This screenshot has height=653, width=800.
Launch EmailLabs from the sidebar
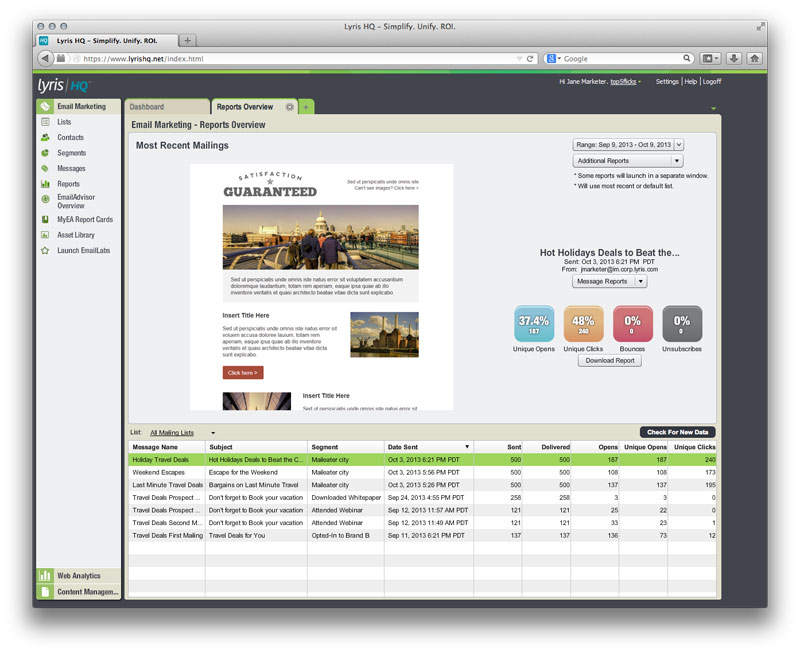pyautogui.click(x=84, y=250)
